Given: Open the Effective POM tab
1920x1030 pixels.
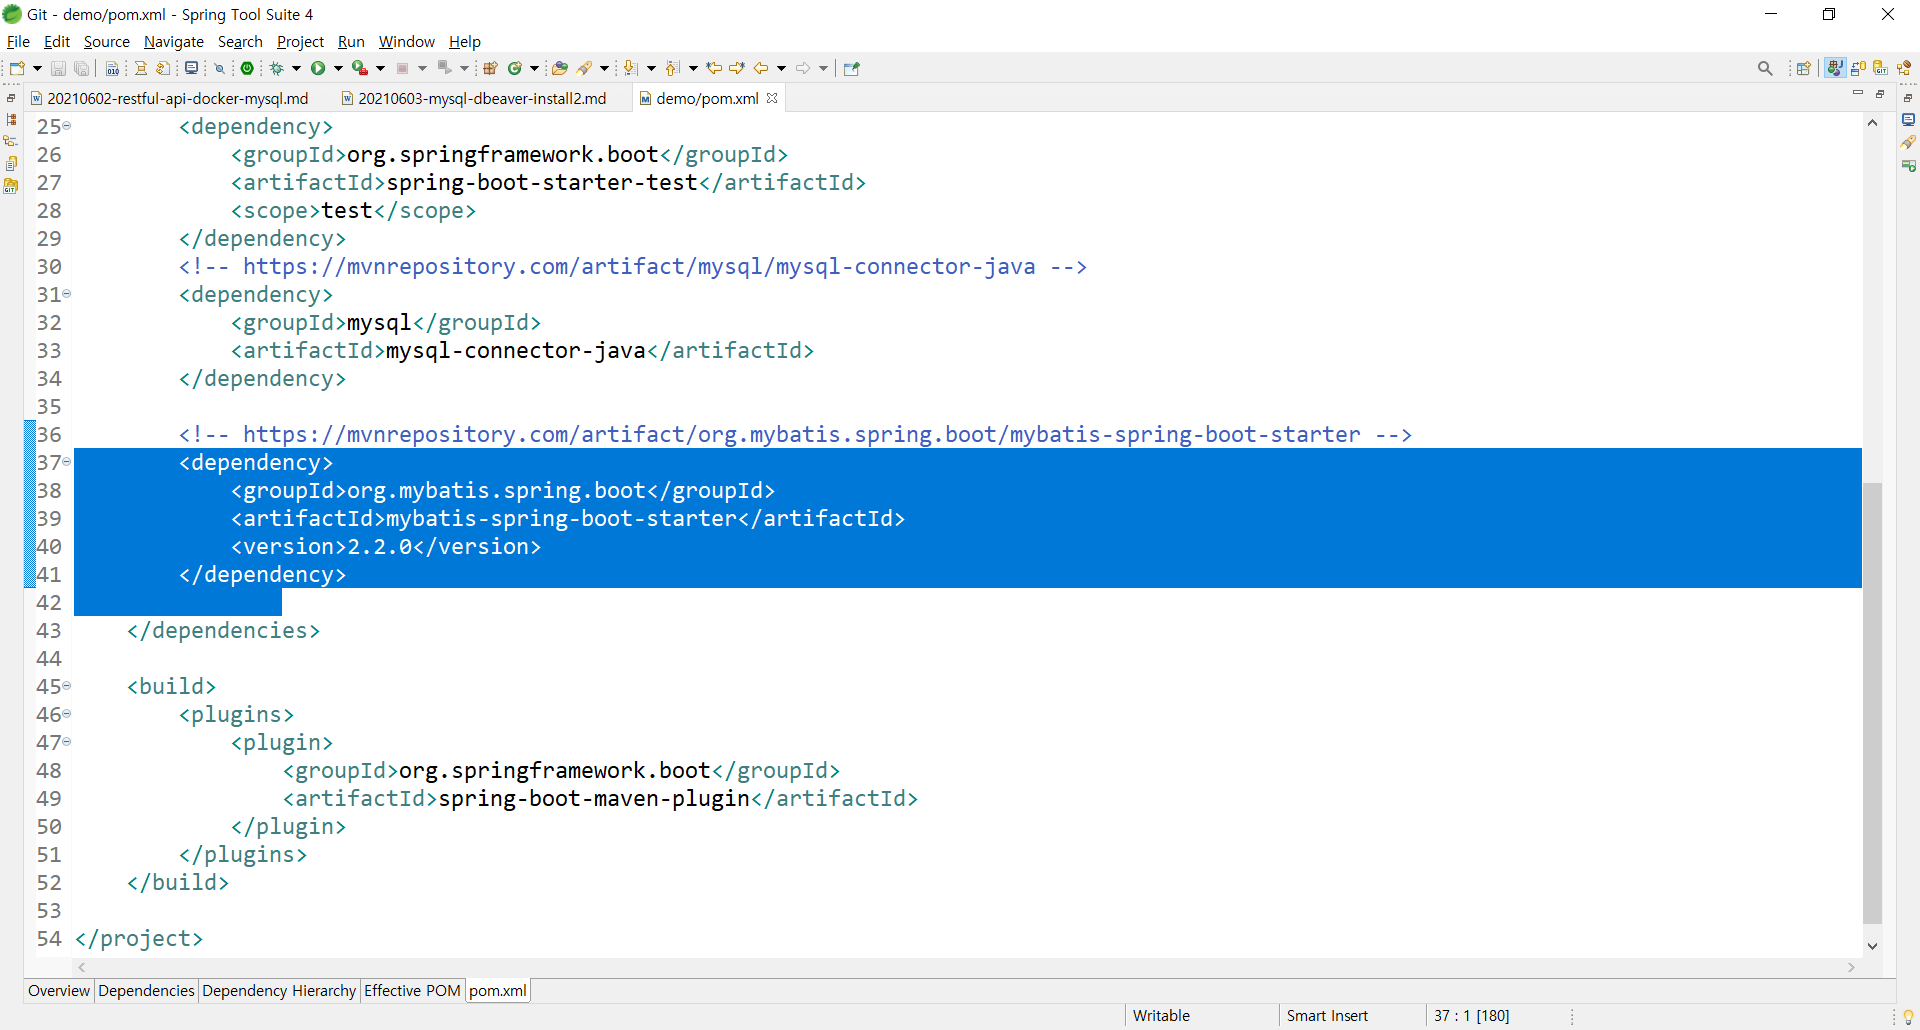Looking at the screenshot, I should pyautogui.click(x=412, y=990).
